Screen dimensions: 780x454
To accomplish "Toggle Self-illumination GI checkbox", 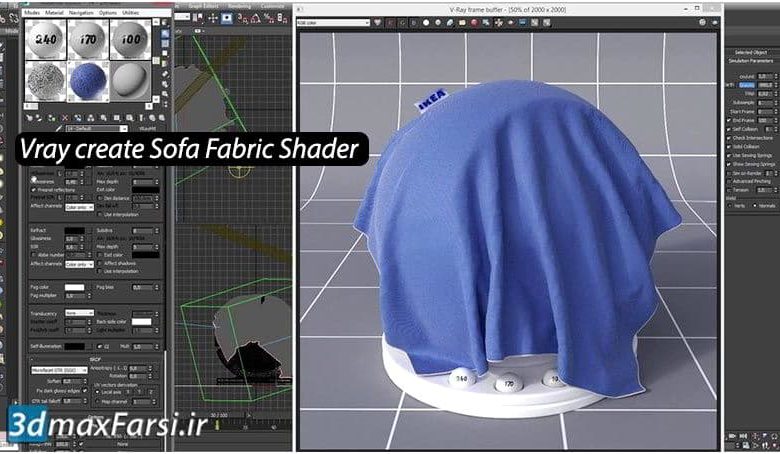I will click(x=100, y=346).
